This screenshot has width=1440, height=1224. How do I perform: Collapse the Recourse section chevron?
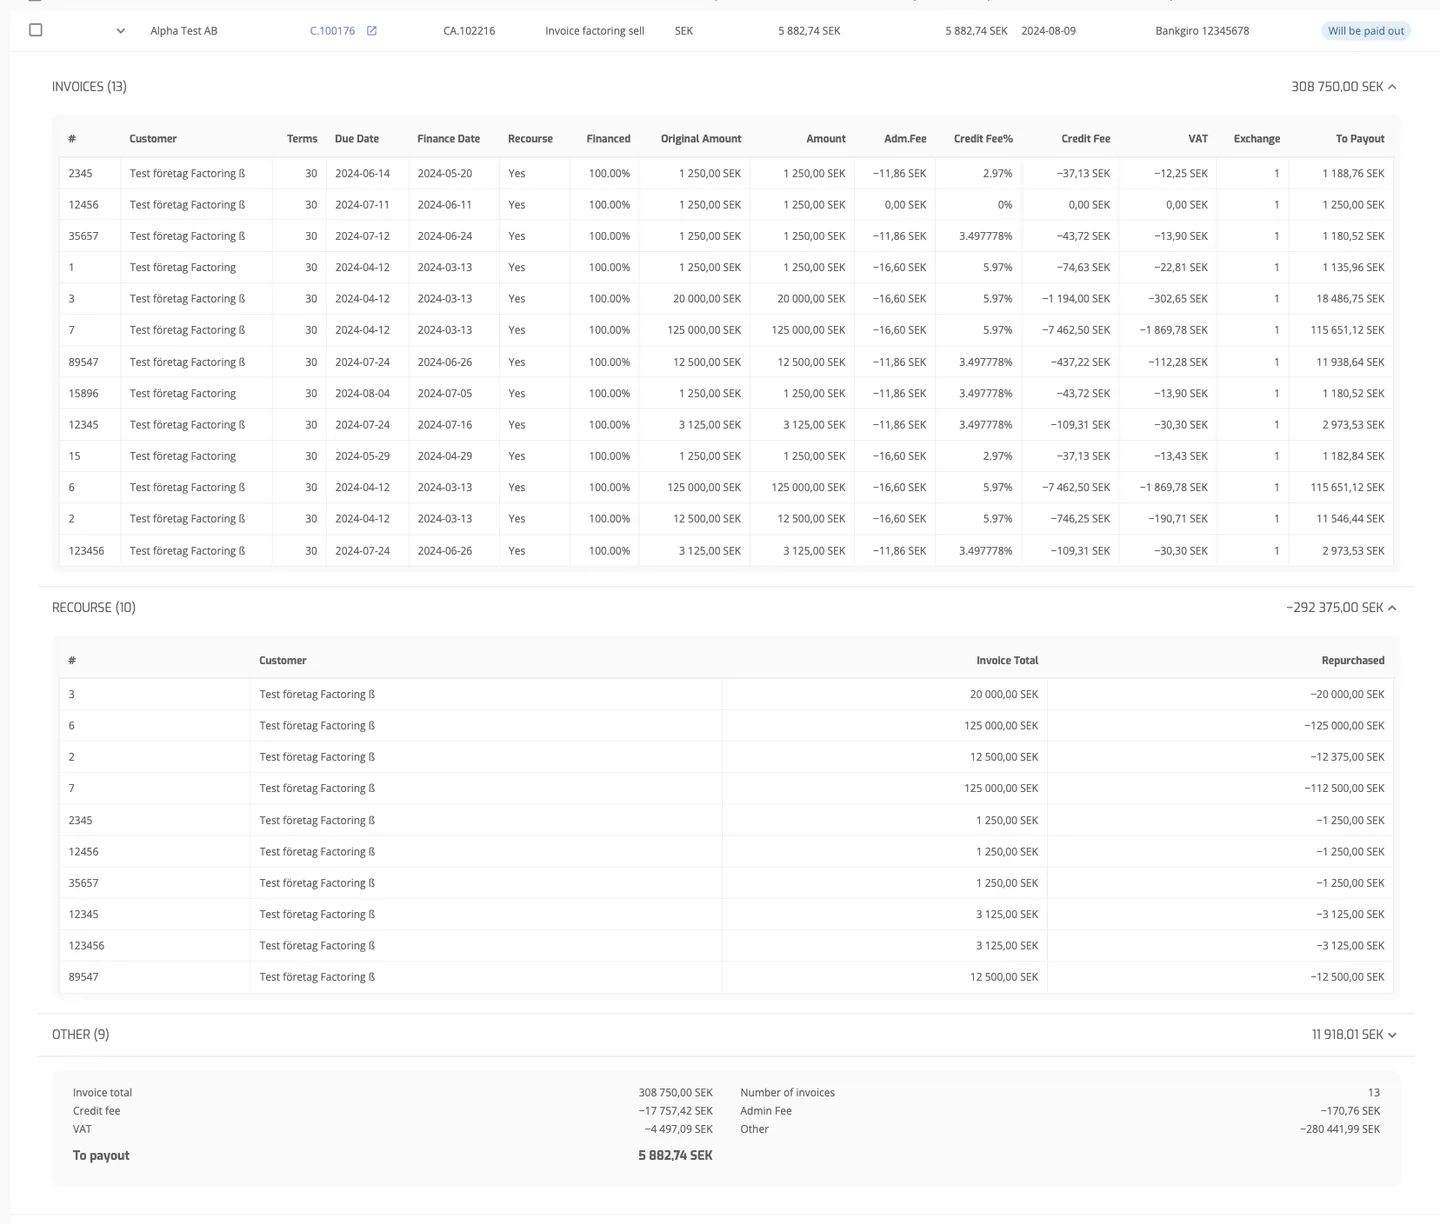tap(1393, 608)
